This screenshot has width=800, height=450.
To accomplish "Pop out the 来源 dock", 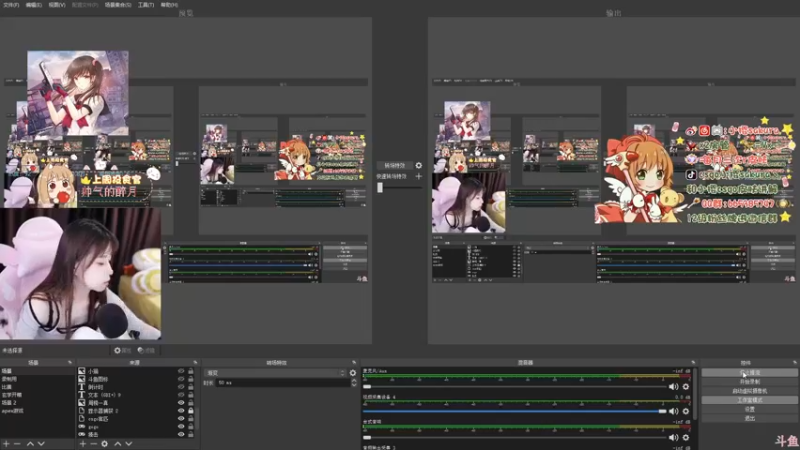I will point(195,362).
